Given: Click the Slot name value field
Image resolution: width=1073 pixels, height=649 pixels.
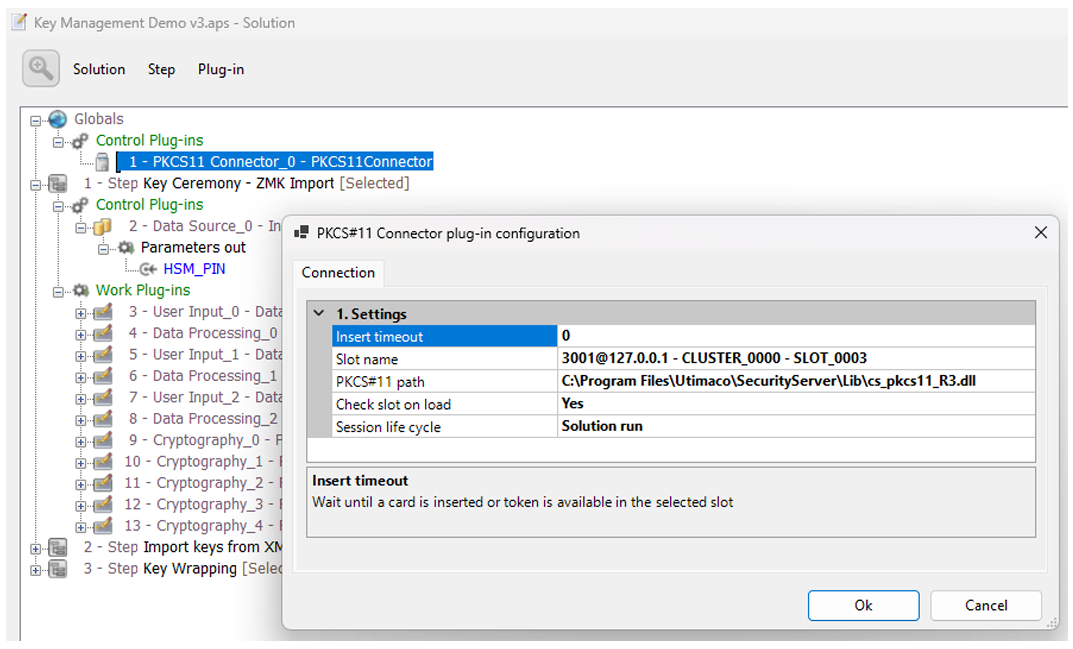Looking at the screenshot, I should point(796,358).
